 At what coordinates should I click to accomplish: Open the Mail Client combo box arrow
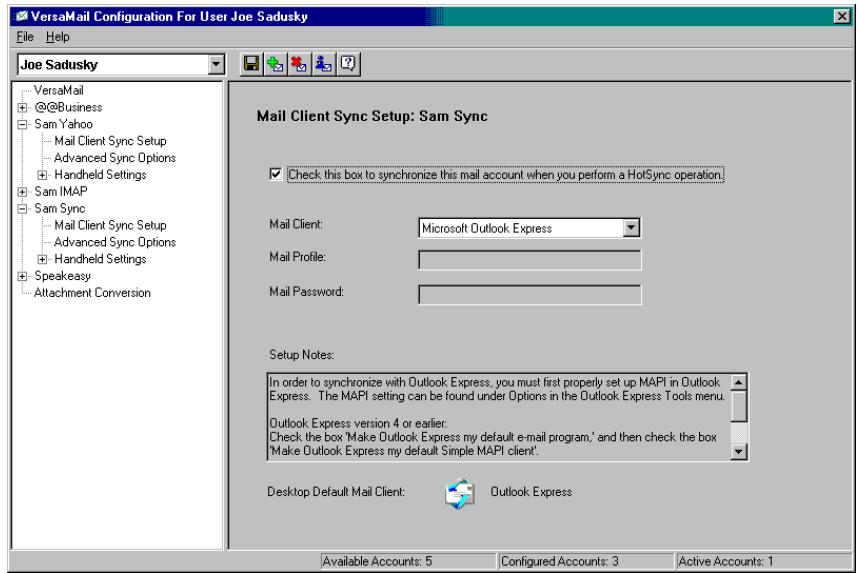[631, 228]
